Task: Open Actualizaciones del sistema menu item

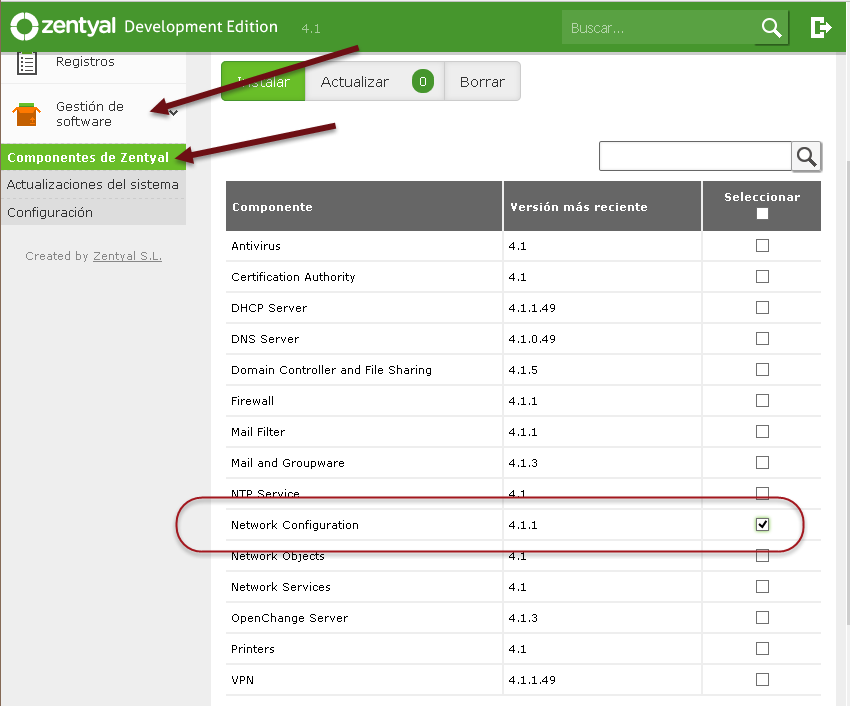Action: pos(93,185)
